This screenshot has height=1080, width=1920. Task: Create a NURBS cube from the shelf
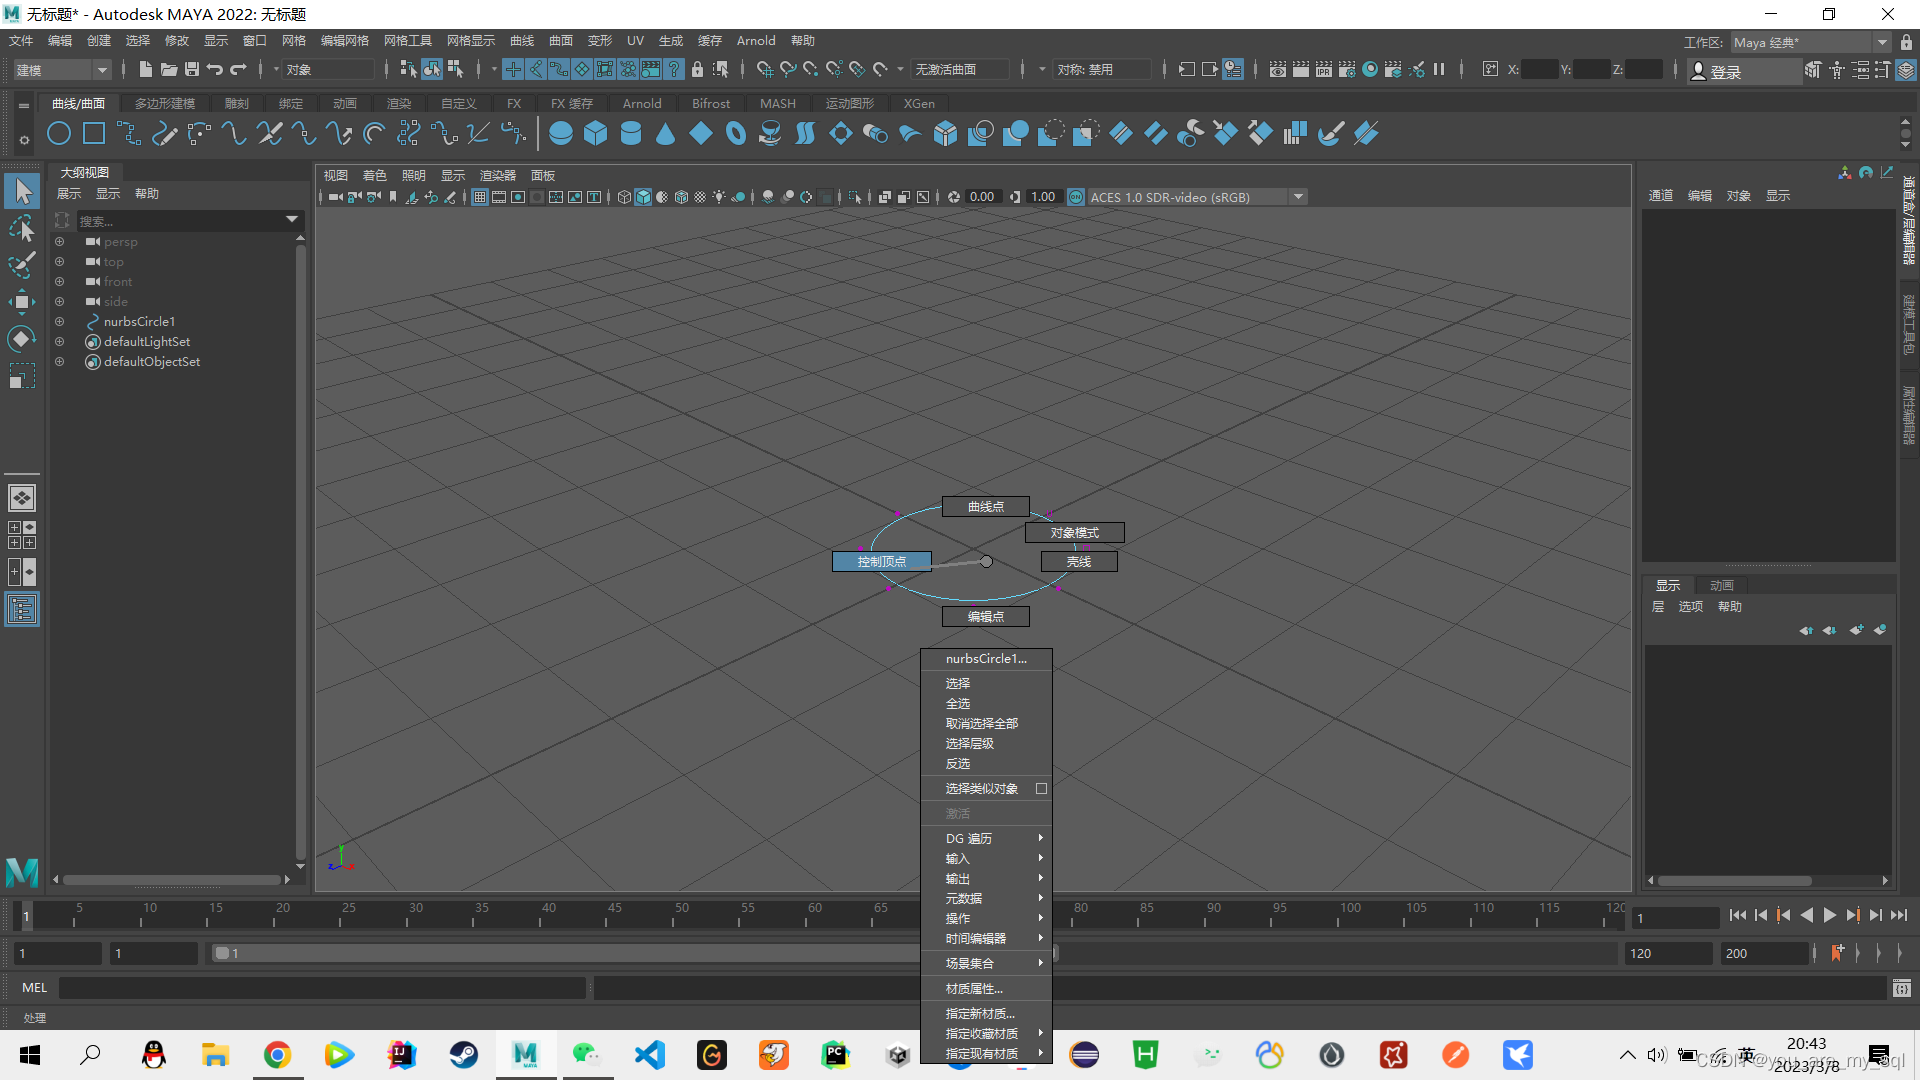(596, 133)
